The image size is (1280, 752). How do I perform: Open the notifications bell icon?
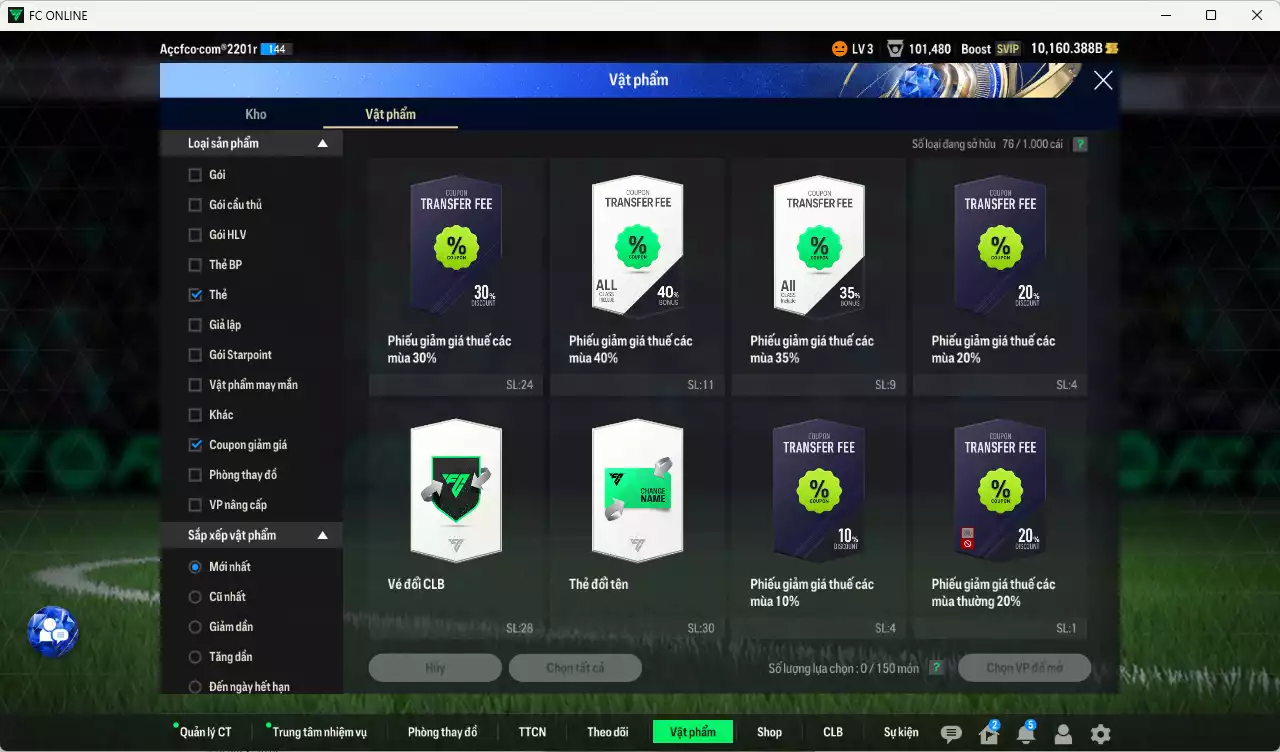click(1025, 734)
